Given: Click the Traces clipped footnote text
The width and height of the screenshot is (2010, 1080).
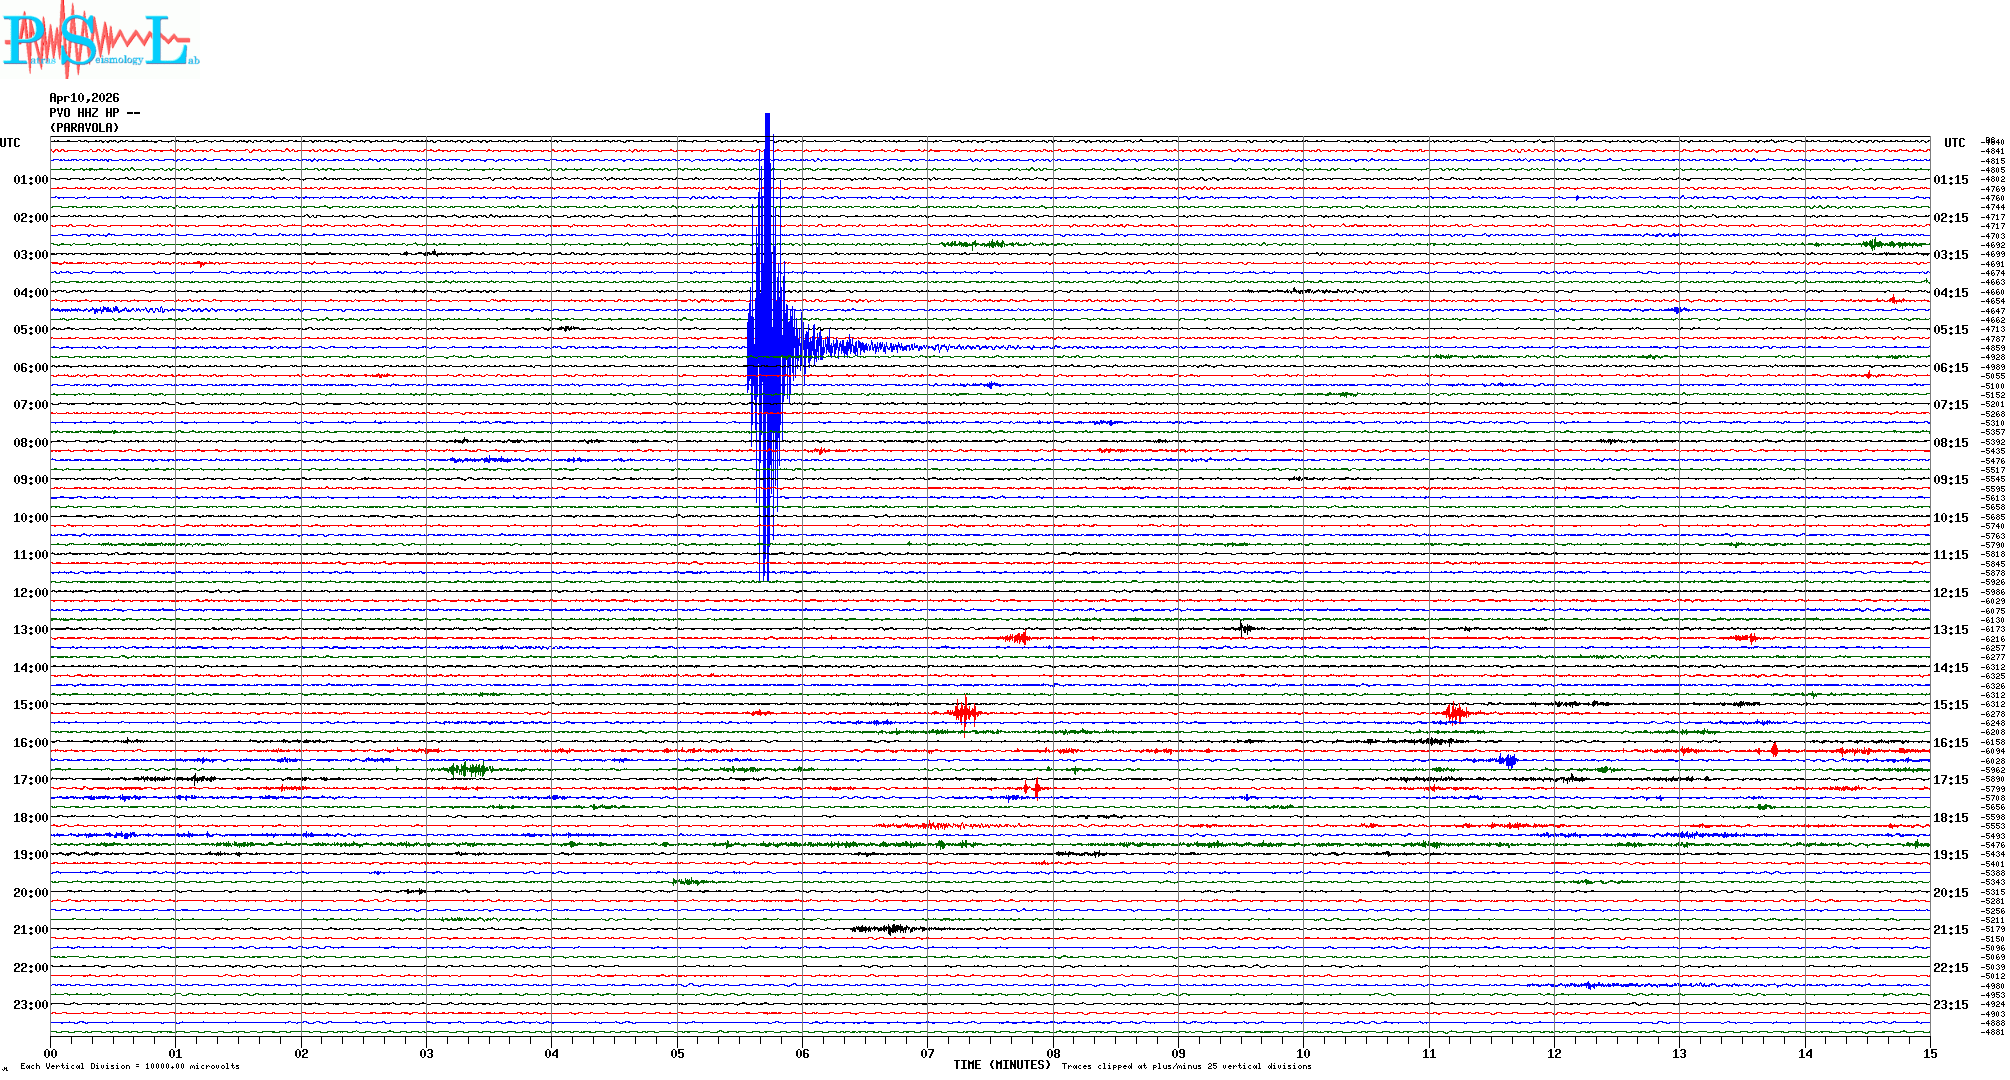Looking at the screenshot, I should 1186,1066.
